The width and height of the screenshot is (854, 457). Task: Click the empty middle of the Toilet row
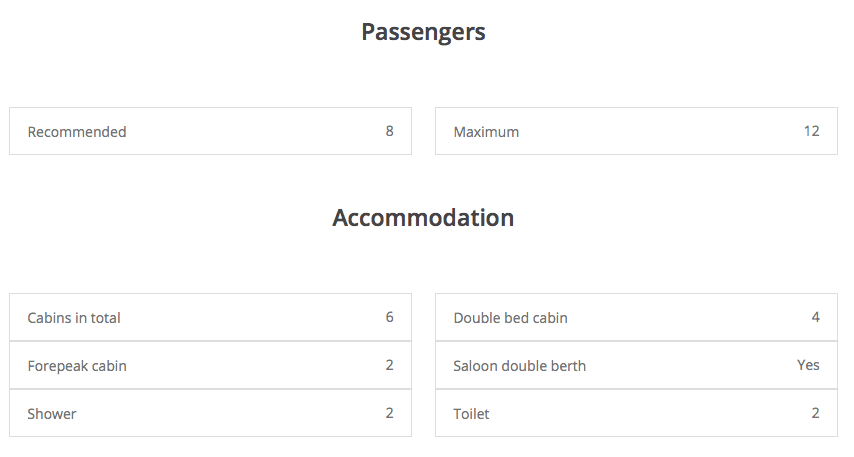coord(650,413)
